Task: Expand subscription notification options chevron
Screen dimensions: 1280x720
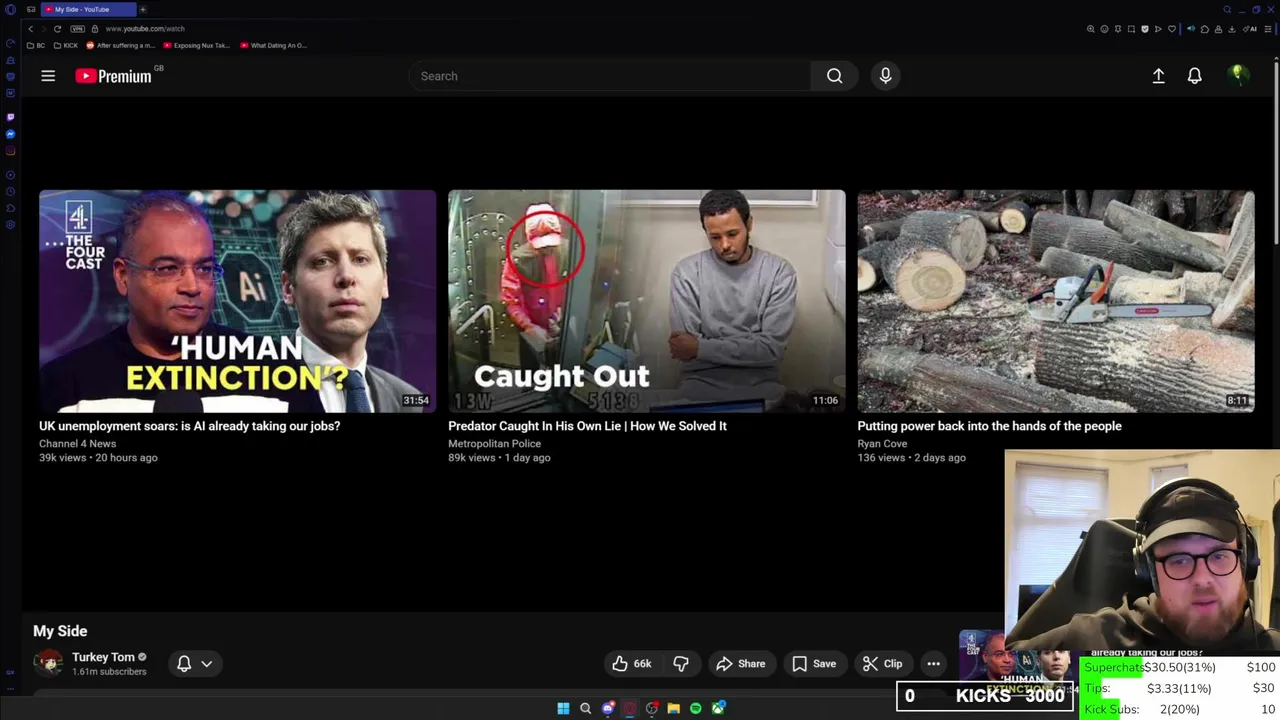Action: coord(207,664)
